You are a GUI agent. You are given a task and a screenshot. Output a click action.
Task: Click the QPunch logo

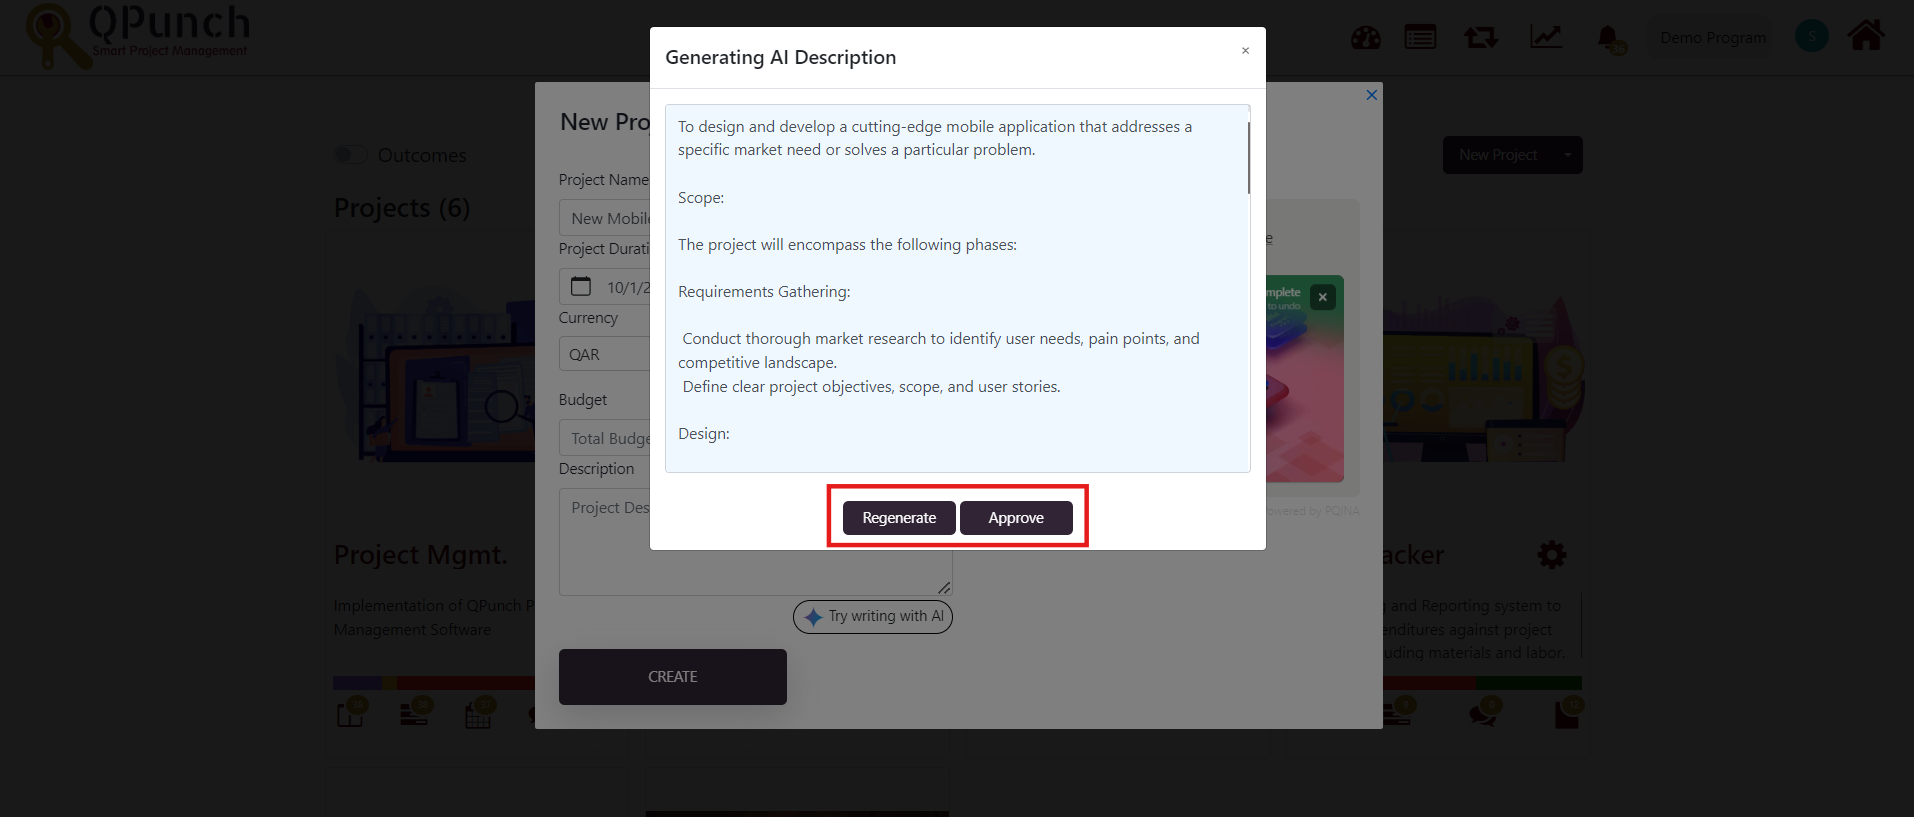click(138, 36)
